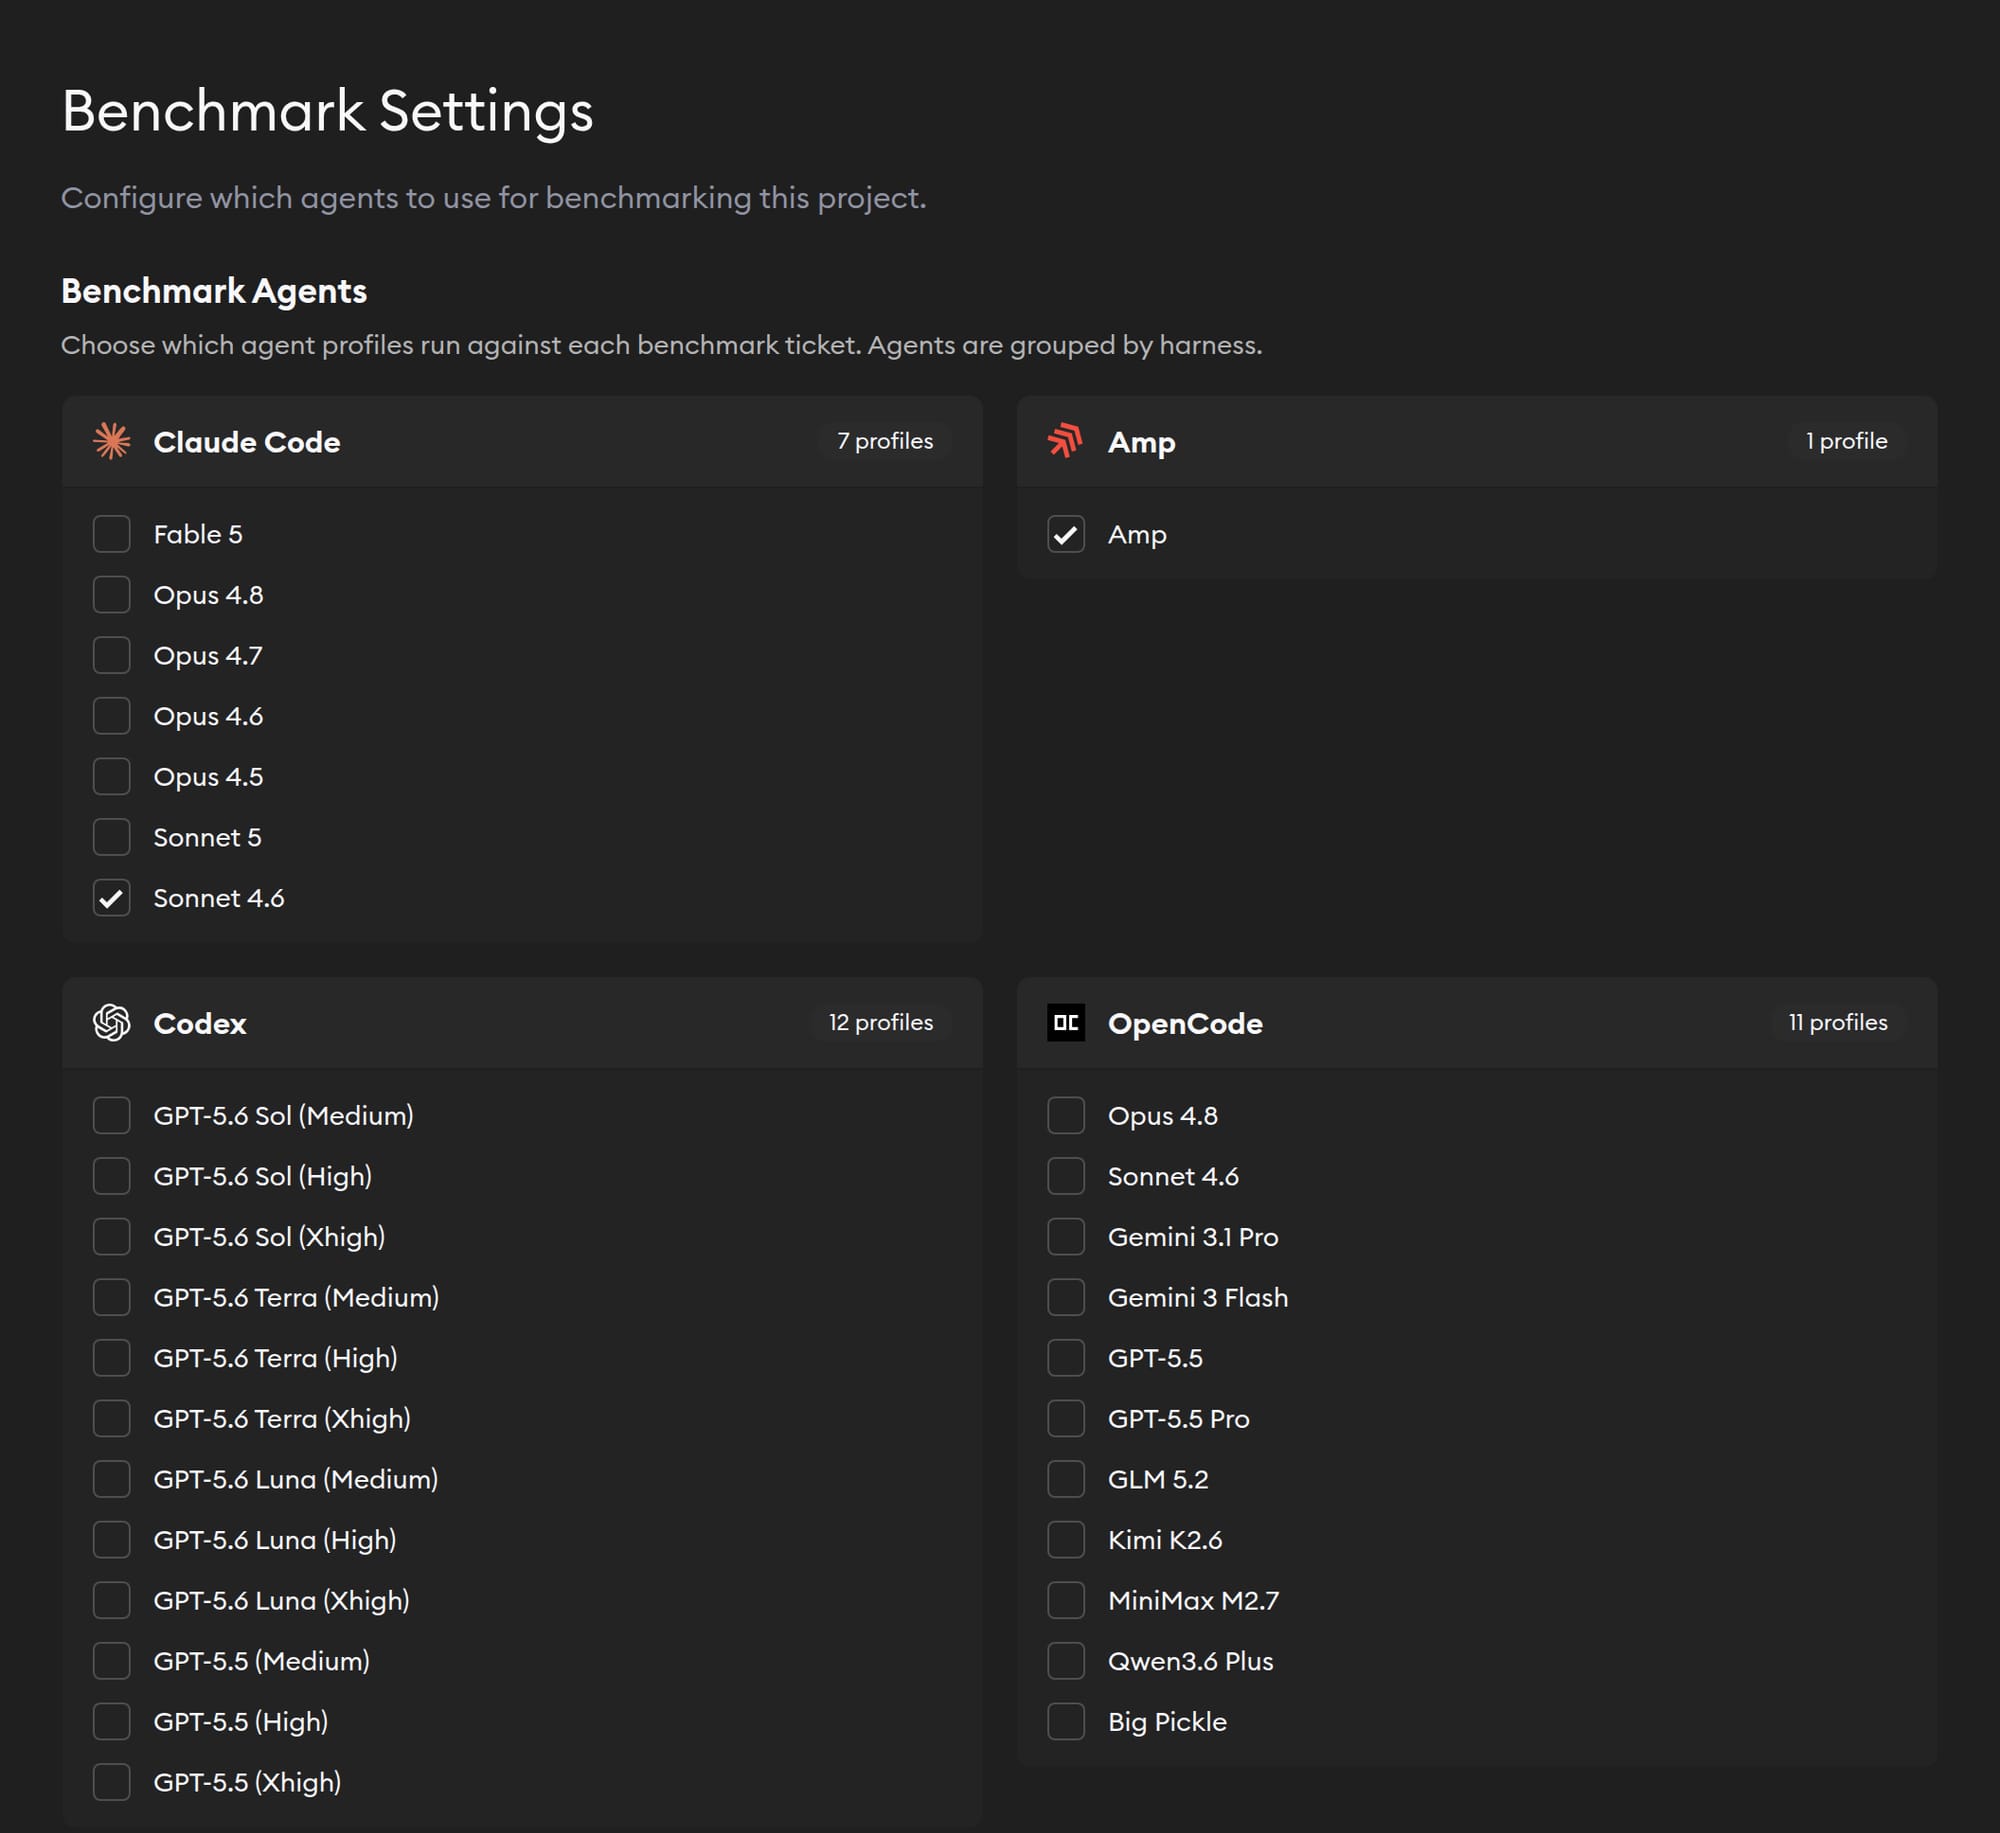Tick the Opus 4.7 checkbox

click(x=112, y=655)
